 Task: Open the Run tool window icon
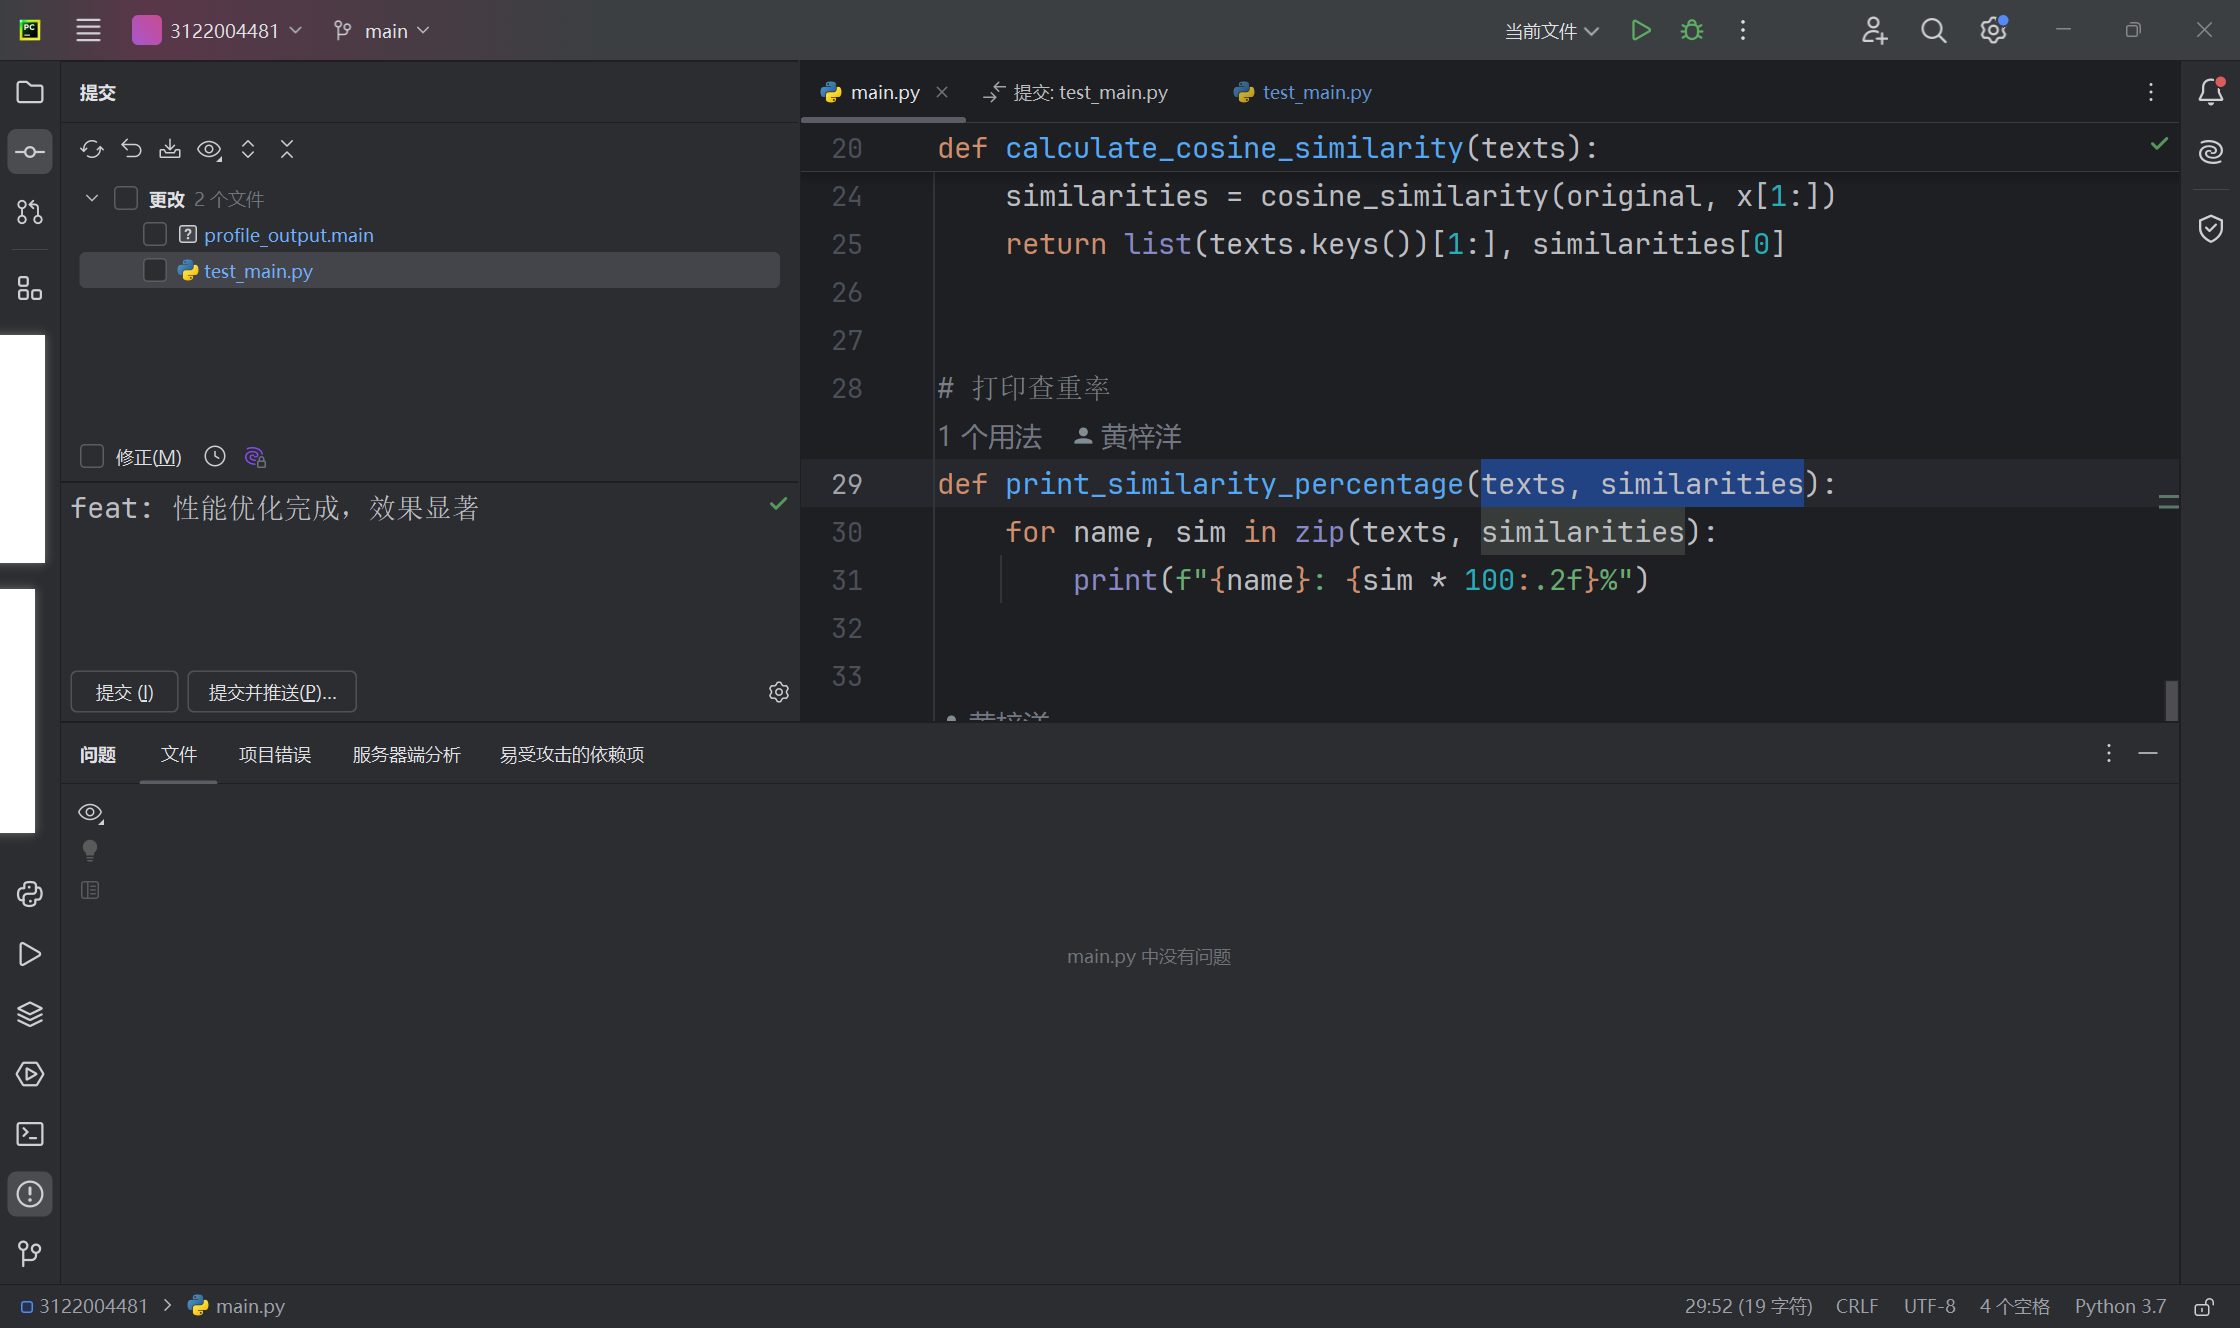pos(30,954)
